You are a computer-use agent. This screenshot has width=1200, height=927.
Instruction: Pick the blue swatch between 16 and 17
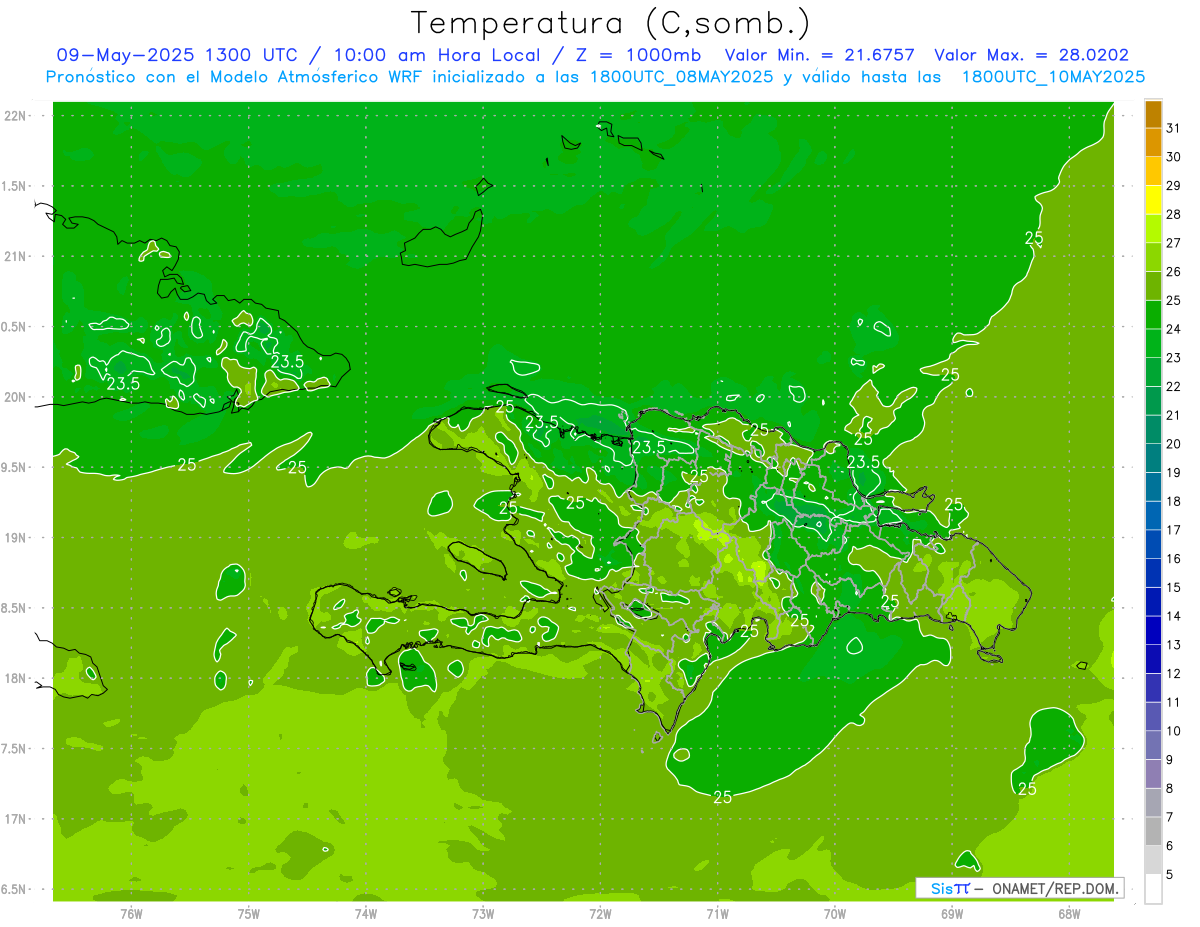click(x=1154, y=545)
